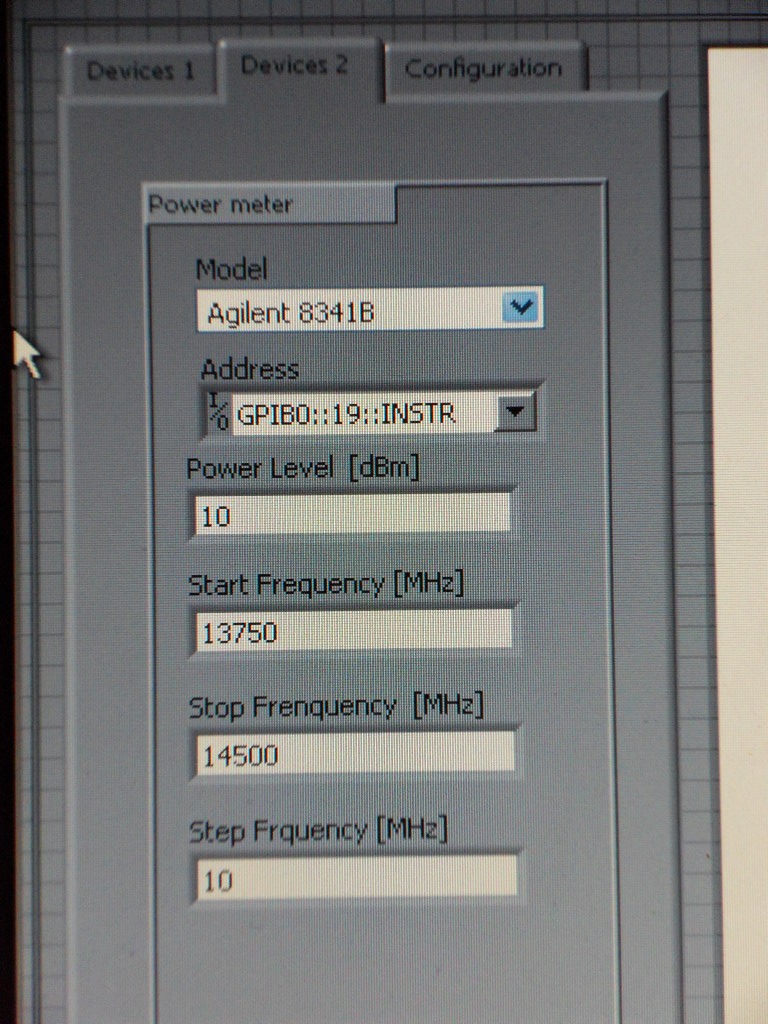Viewport: 768px width, 1024px height.
Task: Switch to the Devices 1 tab
Action: (x=140, y=70)
